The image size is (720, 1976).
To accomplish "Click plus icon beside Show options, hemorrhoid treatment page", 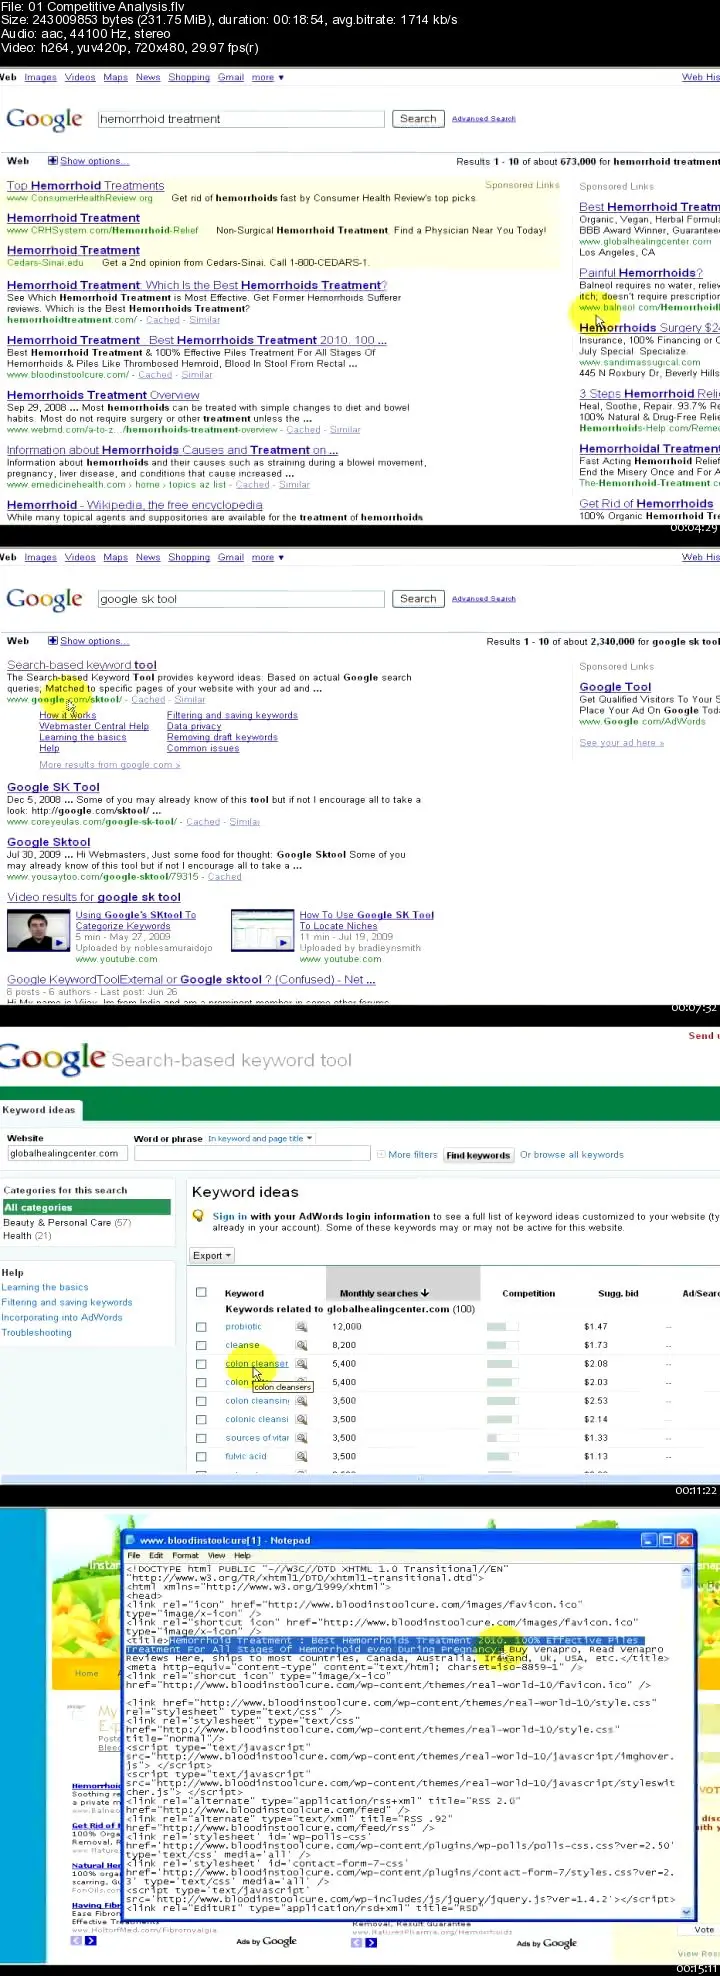I will tap(53, 160).
